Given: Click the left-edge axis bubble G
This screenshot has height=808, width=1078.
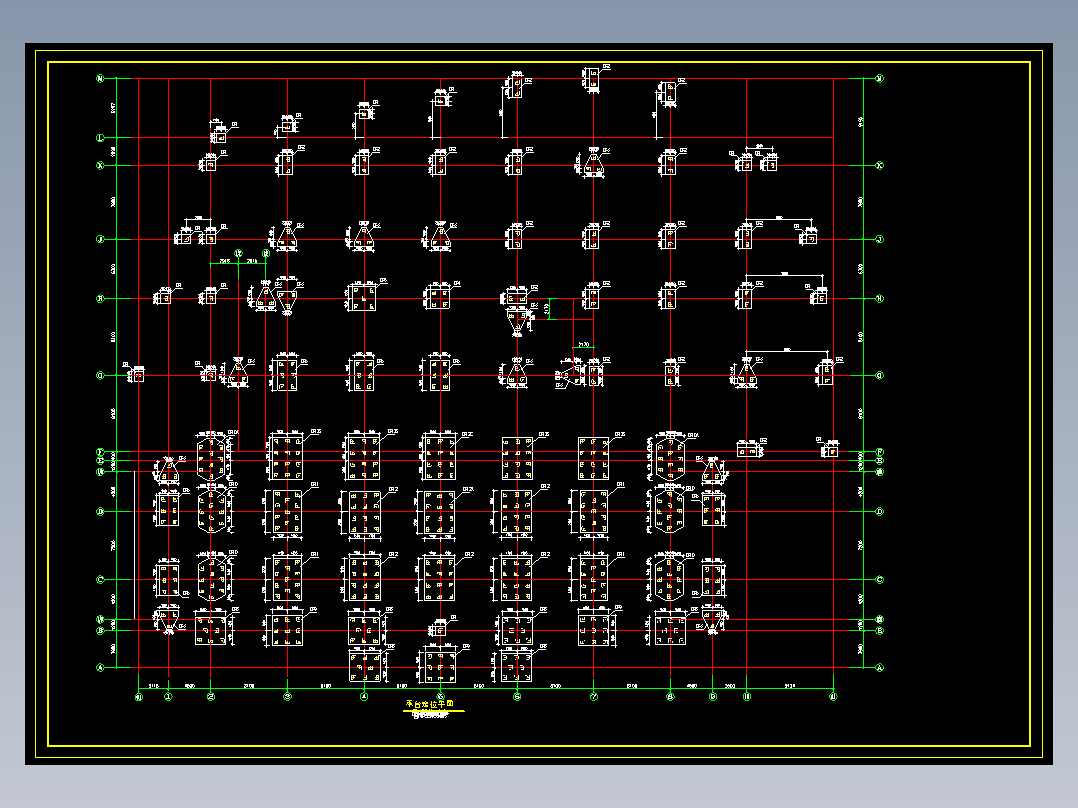Looking at the screenshot, I should (100, 375).
